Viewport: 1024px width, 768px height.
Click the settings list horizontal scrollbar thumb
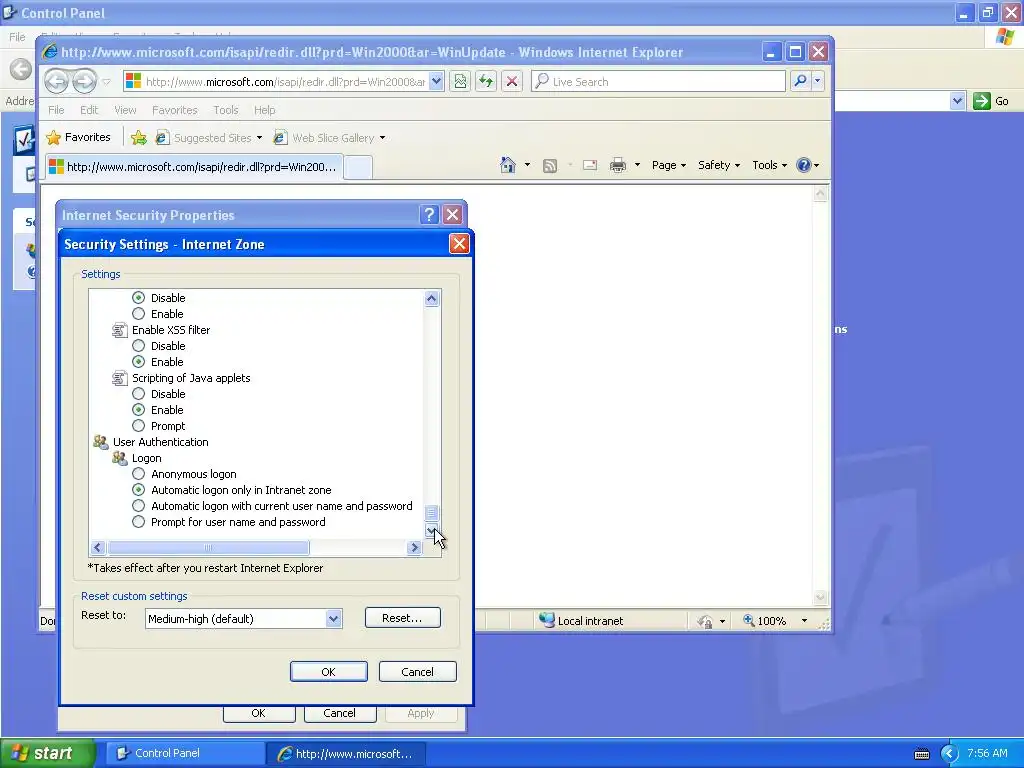pos(208,547)
